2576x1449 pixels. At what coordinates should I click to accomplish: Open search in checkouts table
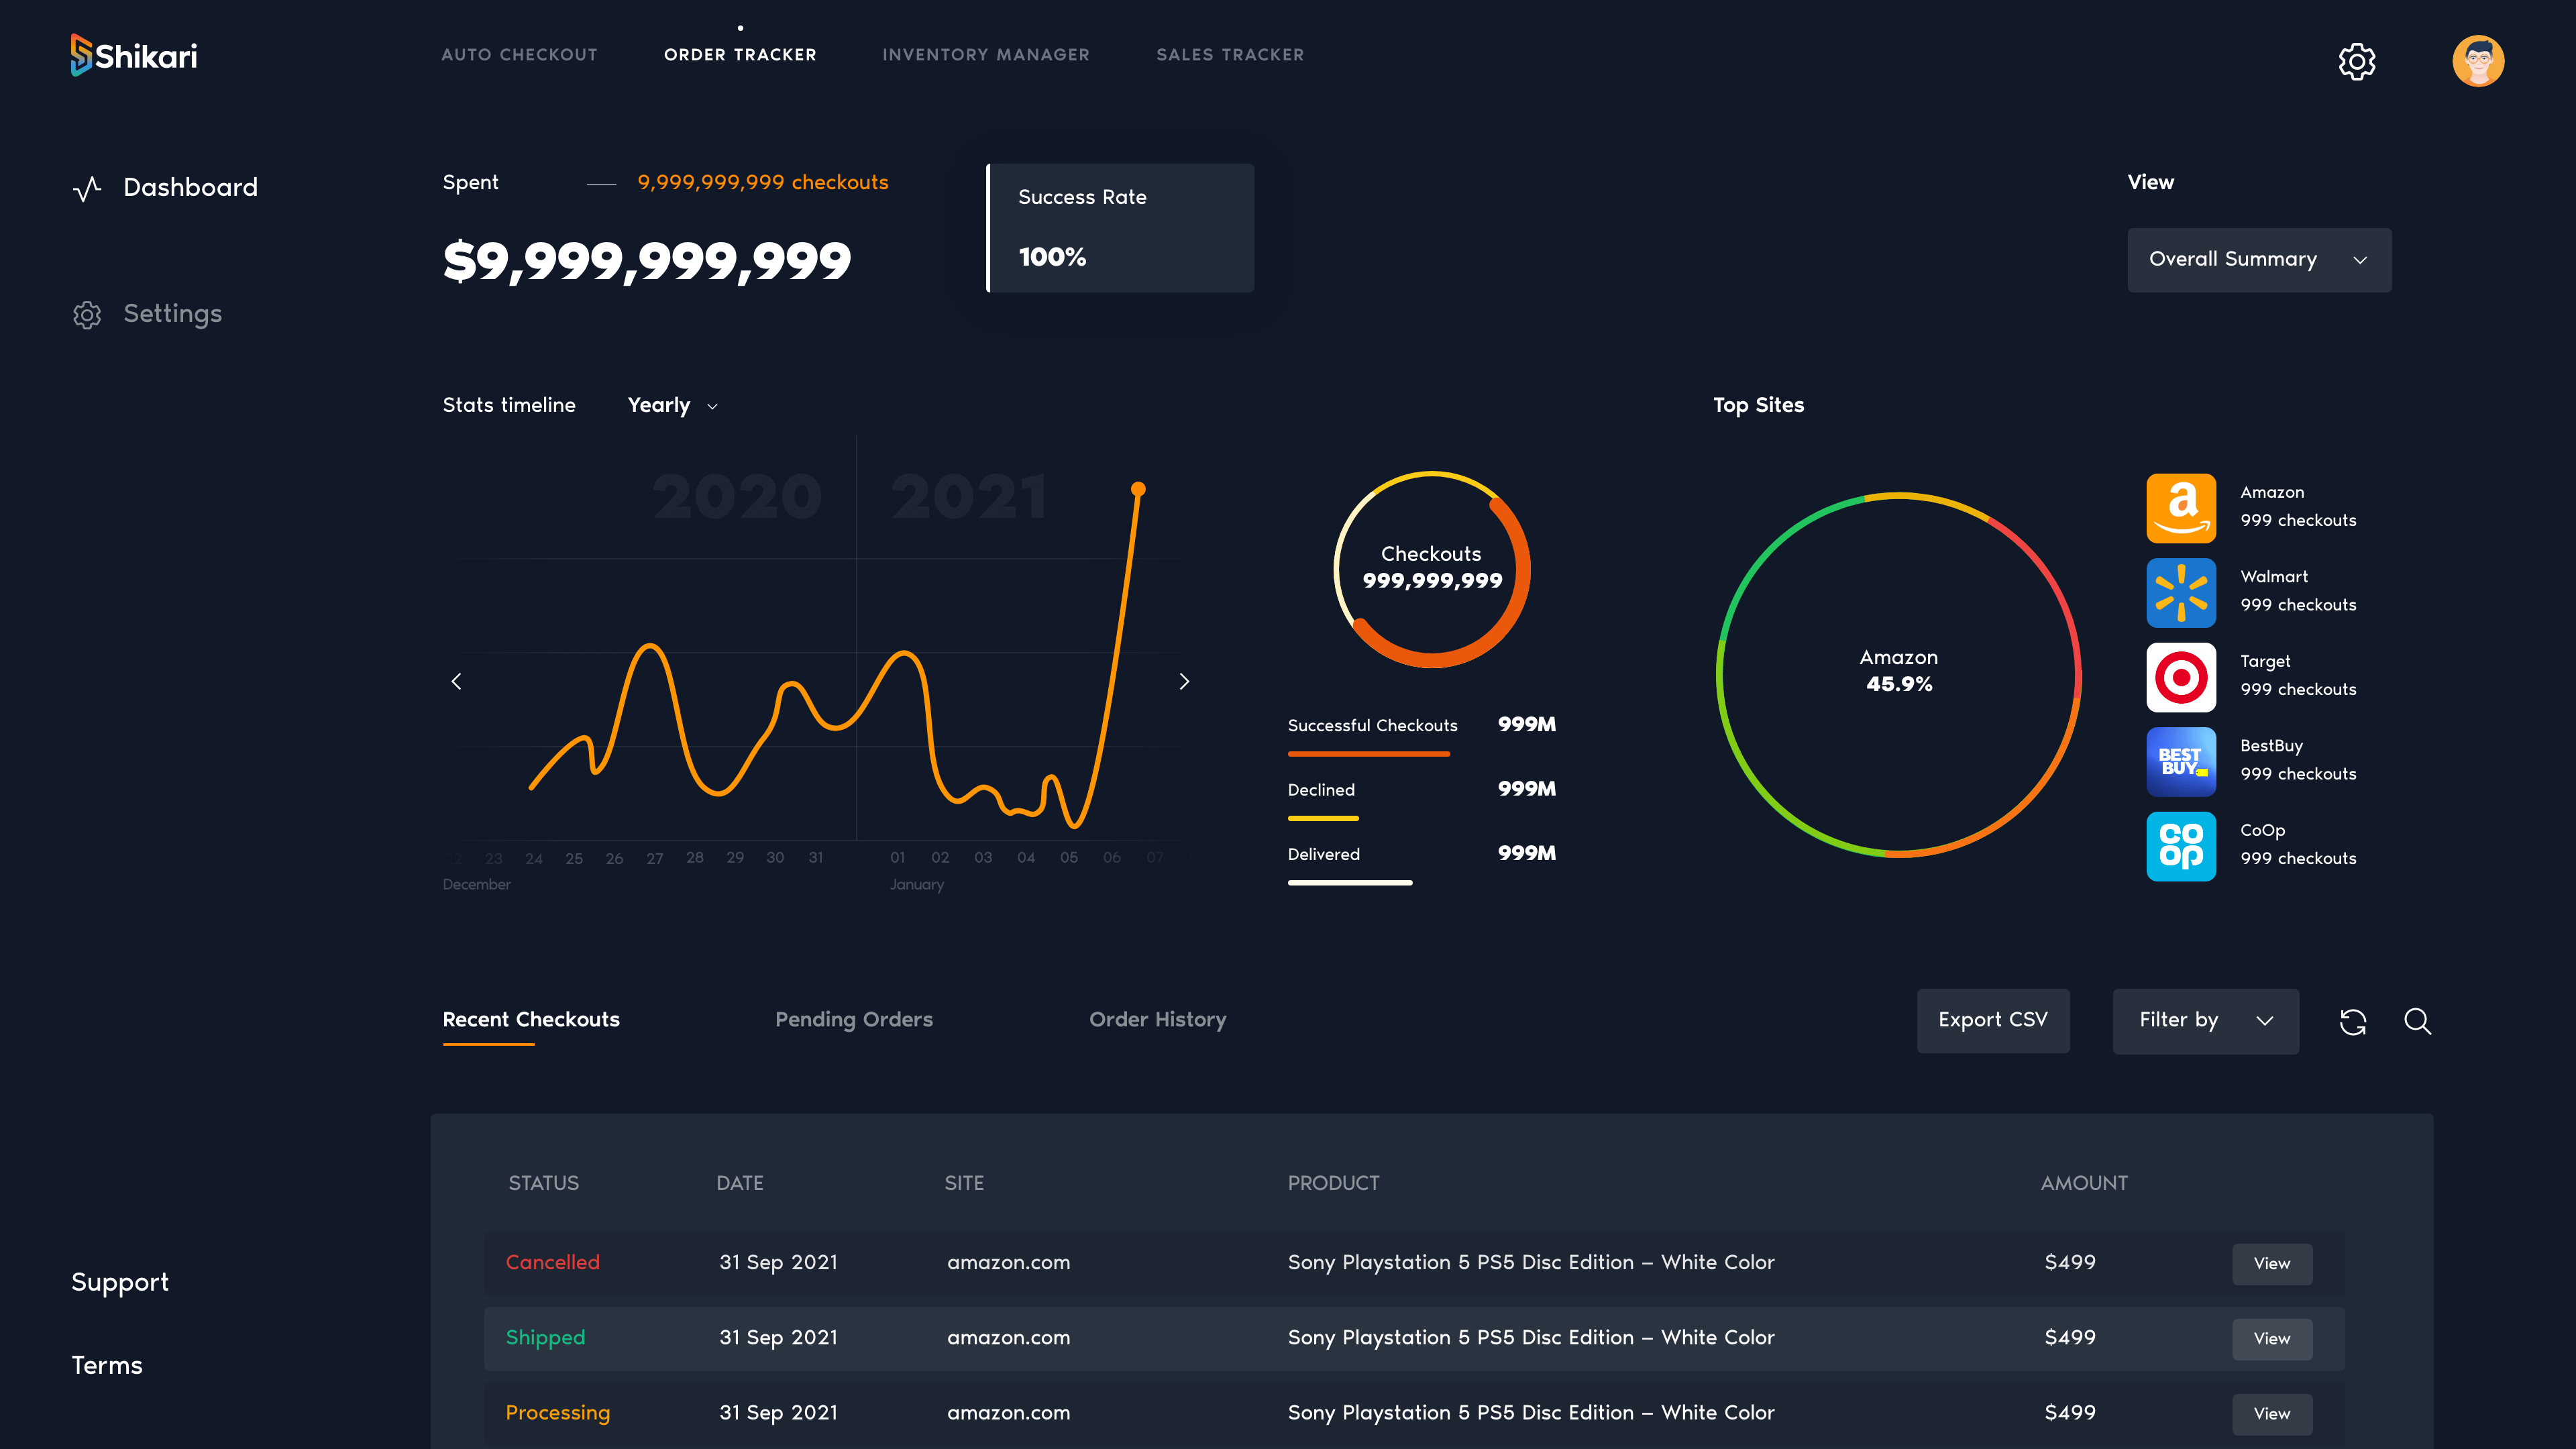pos(2418,1021)
